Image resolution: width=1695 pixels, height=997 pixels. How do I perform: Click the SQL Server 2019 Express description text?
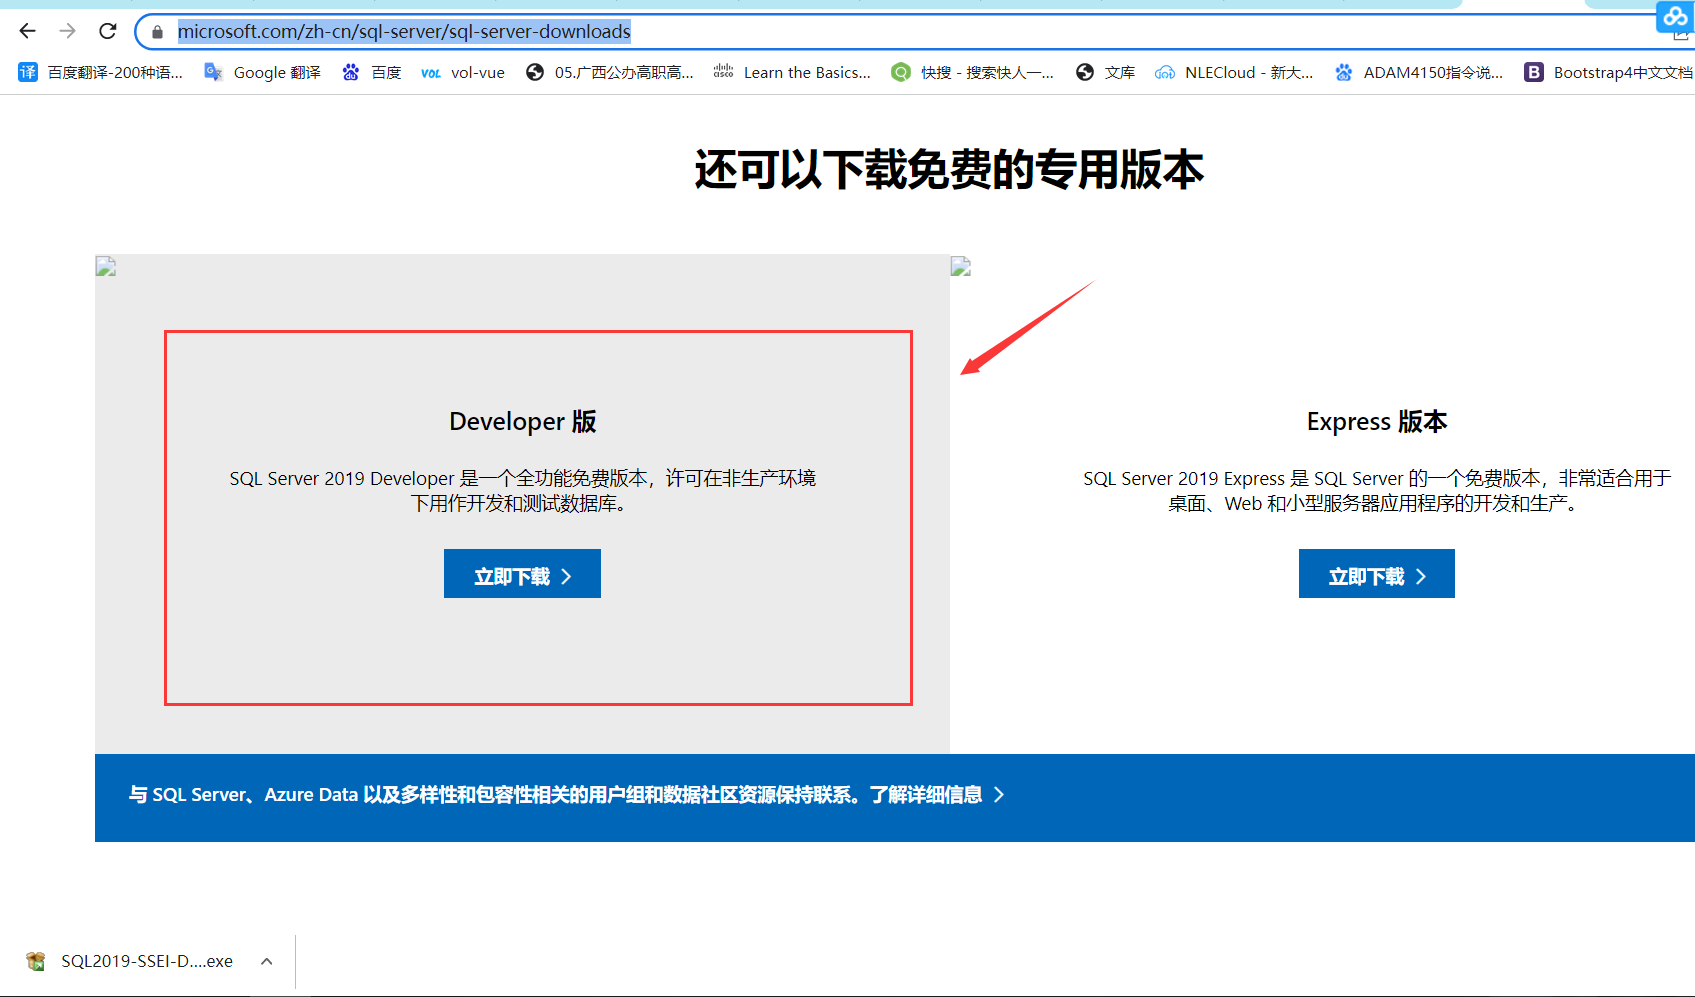point(1377,491)
